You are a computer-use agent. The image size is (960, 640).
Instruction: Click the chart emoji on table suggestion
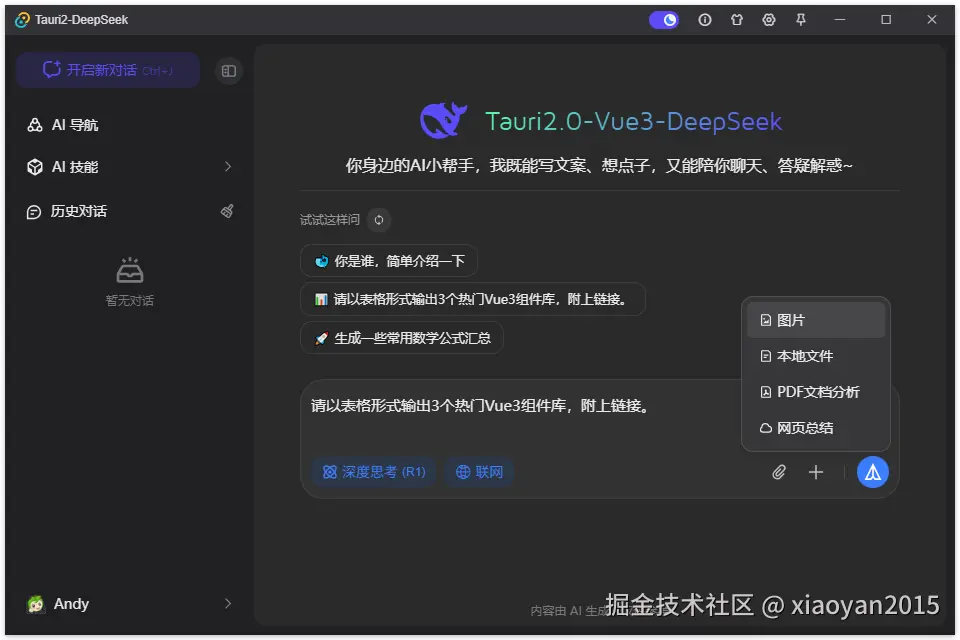click(x=321, y=299)
